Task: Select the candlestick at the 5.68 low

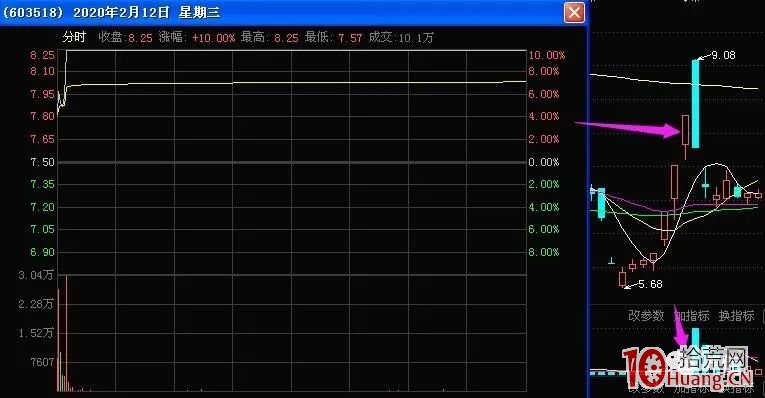Action: tap(623, 278)
